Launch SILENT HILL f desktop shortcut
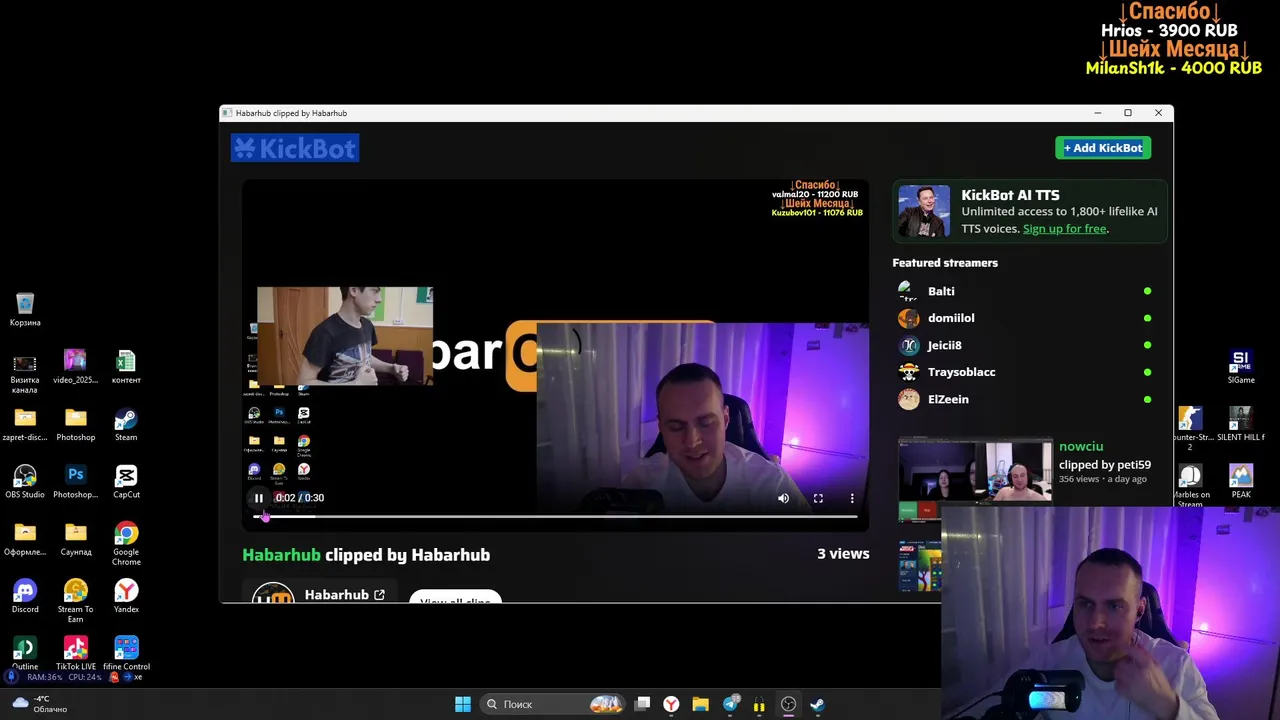This screenshot has width=1280, height=720. [x=1241, y=424]
